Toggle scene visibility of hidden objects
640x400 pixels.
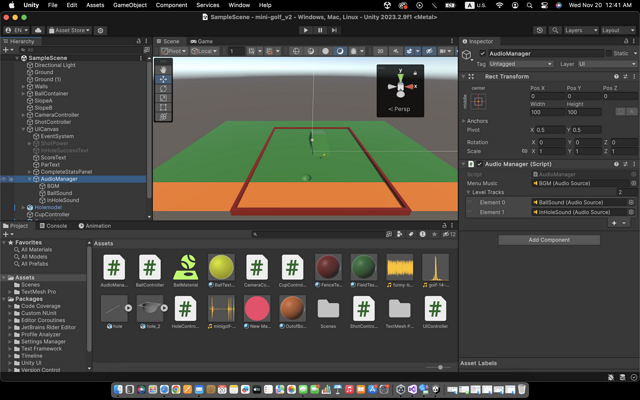click(x=429, y=51)
